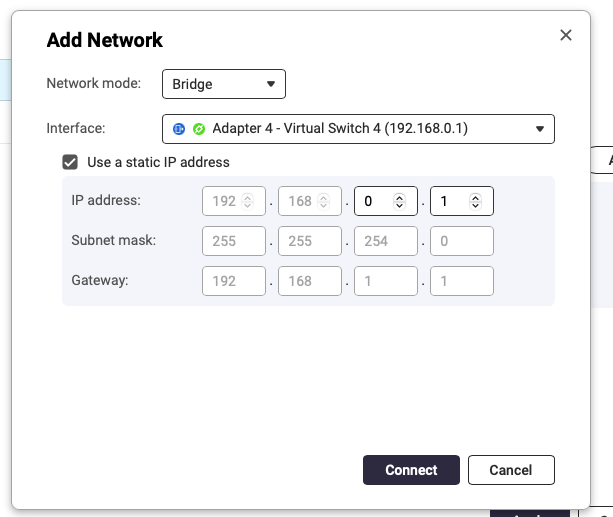This screenshot has height=517, width=613.
Task: Select the IP address third octet field
Action: (x=376, y=201)
